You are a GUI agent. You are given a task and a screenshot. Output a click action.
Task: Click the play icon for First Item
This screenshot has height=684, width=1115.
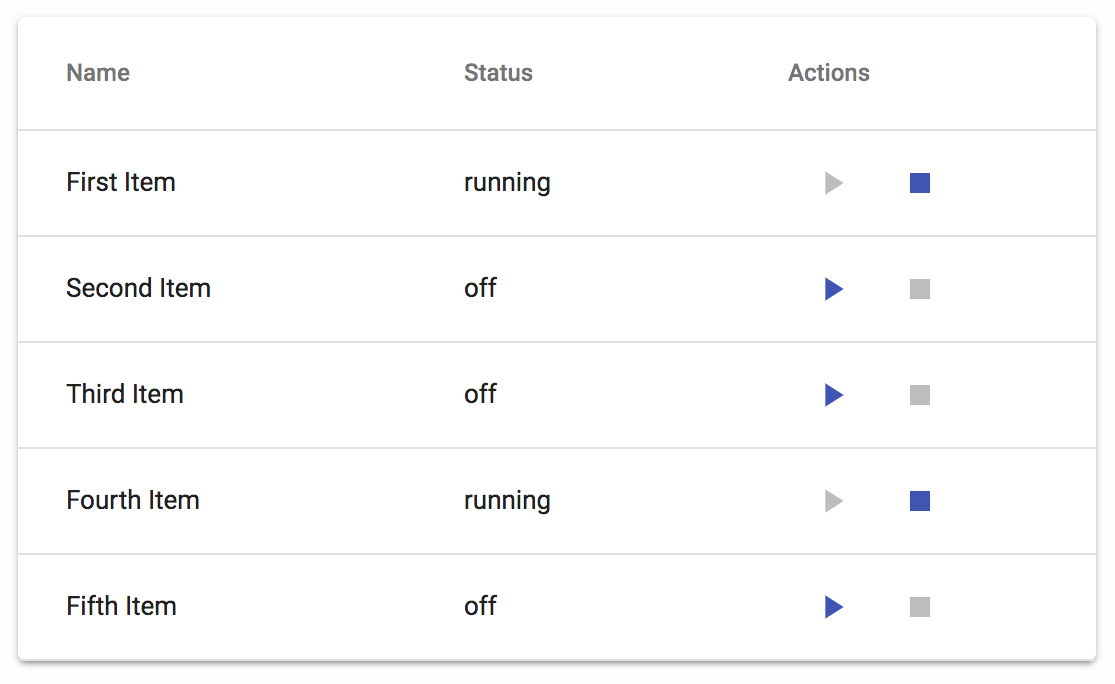833,183
